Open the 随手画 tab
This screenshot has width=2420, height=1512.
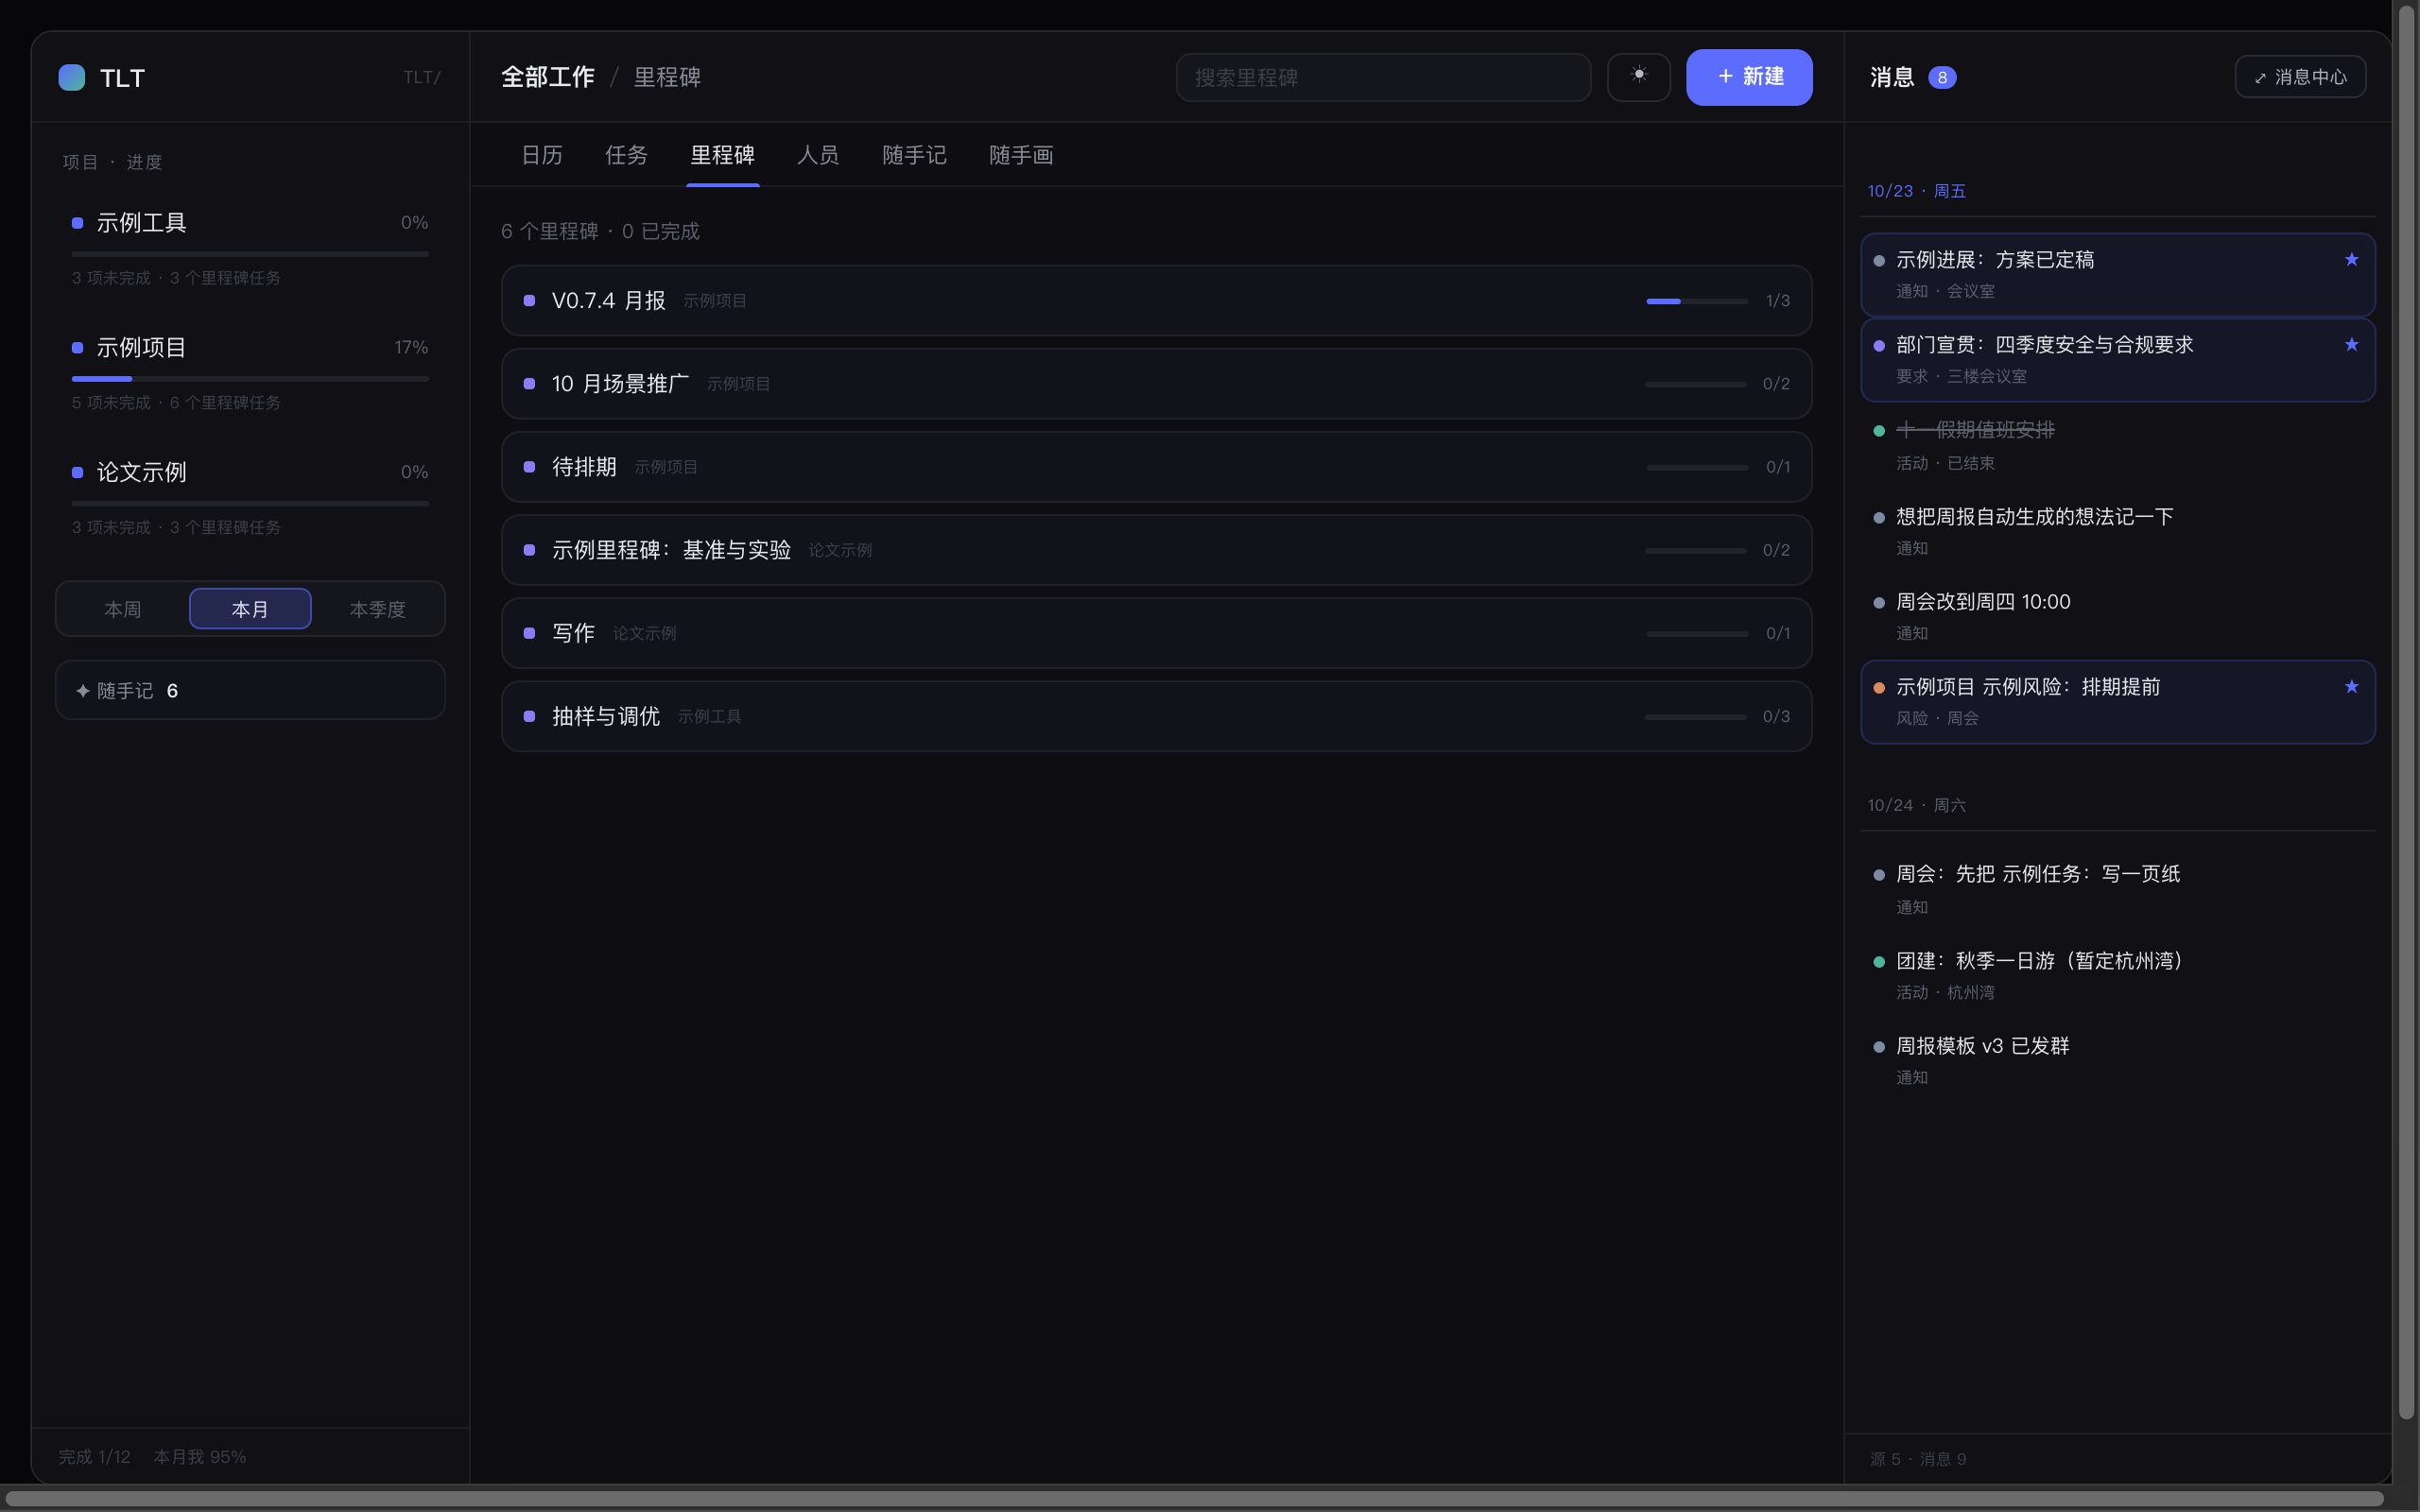[1021, 155]
